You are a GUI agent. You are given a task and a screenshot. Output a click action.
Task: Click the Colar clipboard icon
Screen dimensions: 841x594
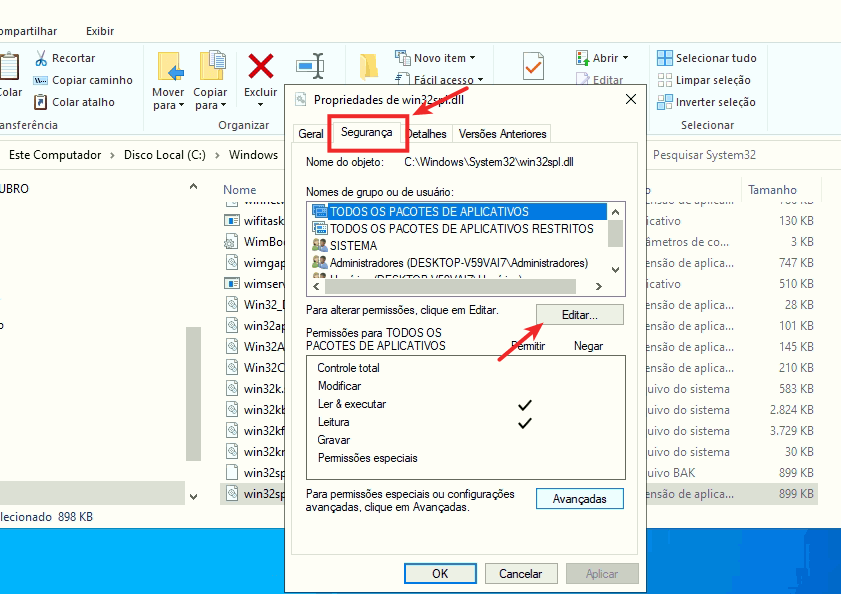(x=9, y=67)
